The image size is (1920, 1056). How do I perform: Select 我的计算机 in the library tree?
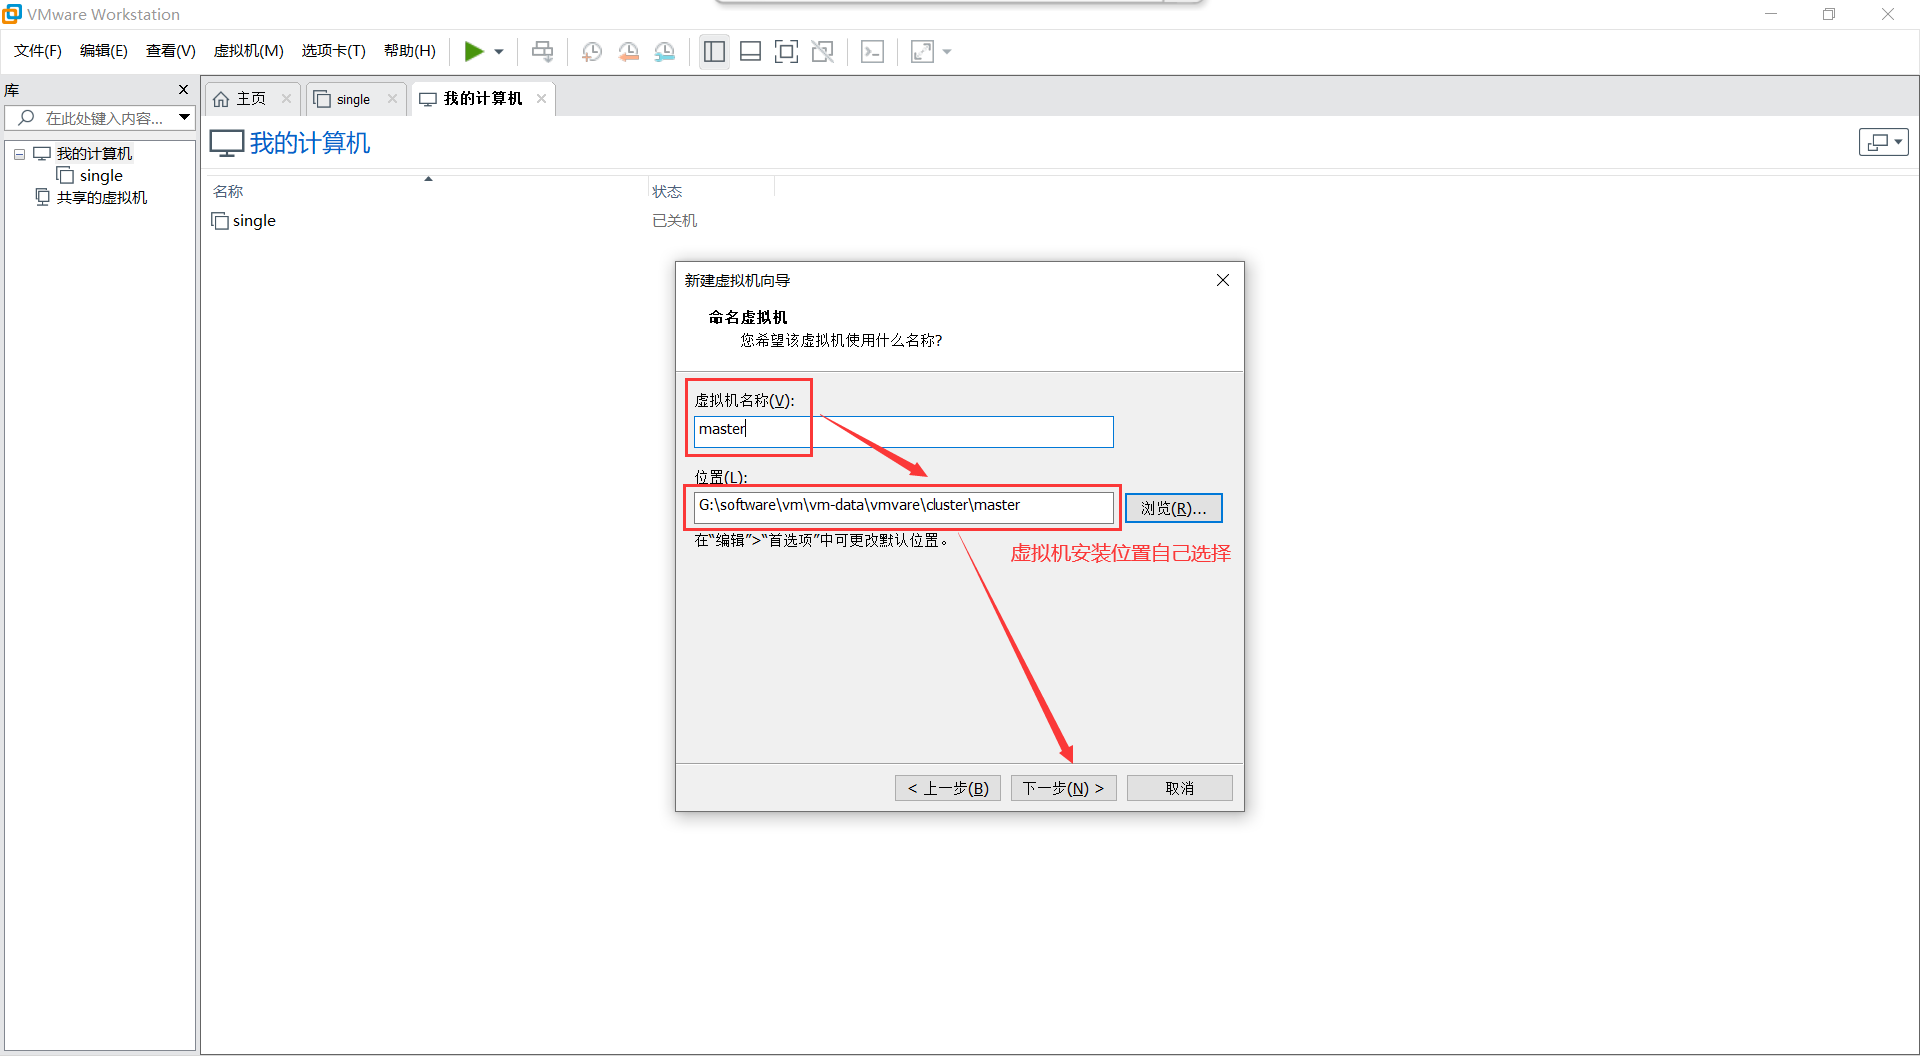94,154
